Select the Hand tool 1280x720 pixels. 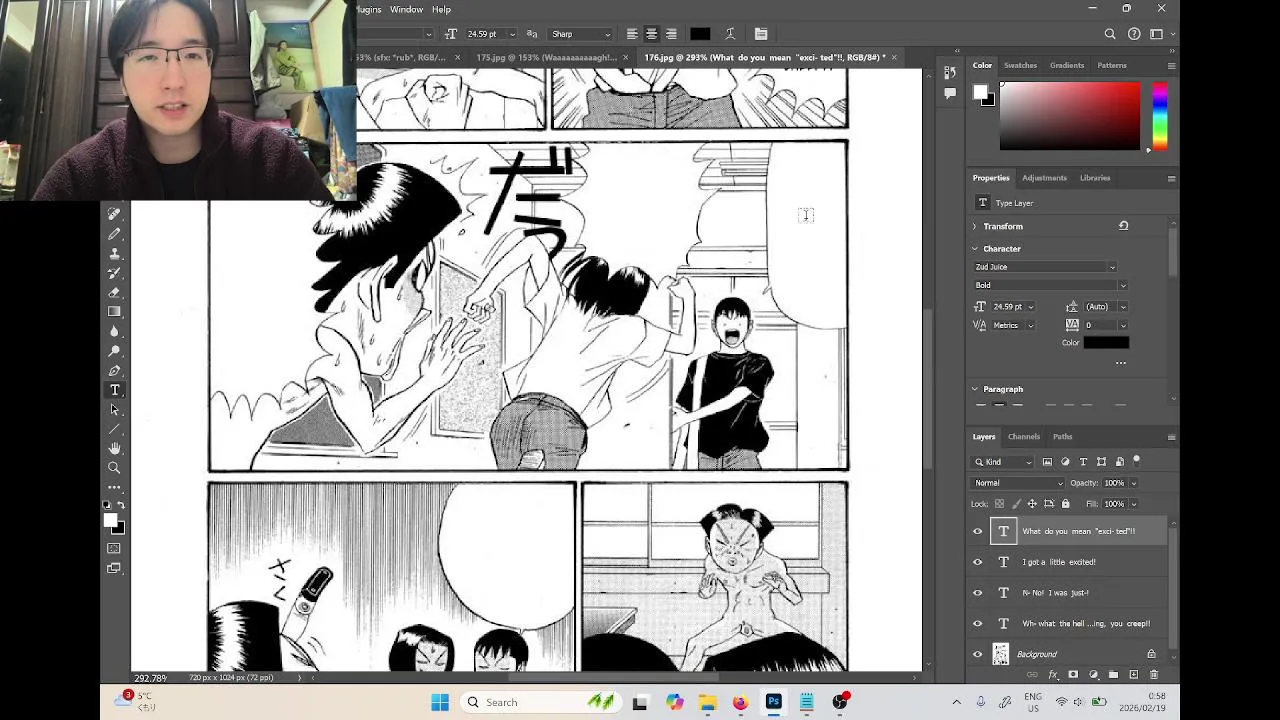(x=114, y=448)
